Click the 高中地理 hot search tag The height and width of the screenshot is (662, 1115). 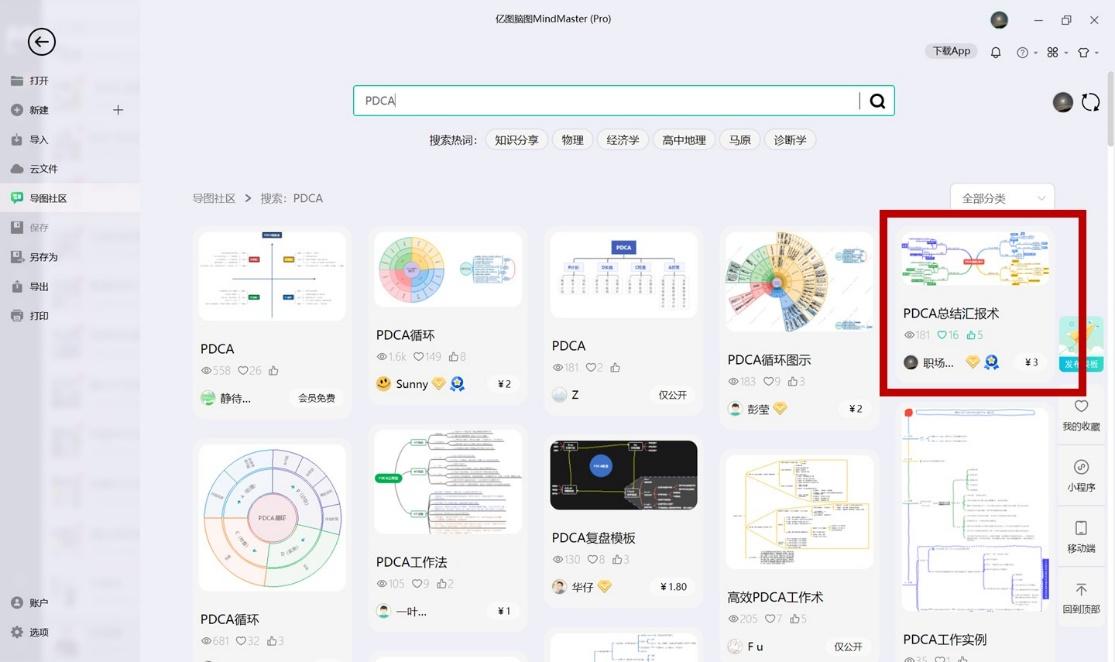[684, 140]
